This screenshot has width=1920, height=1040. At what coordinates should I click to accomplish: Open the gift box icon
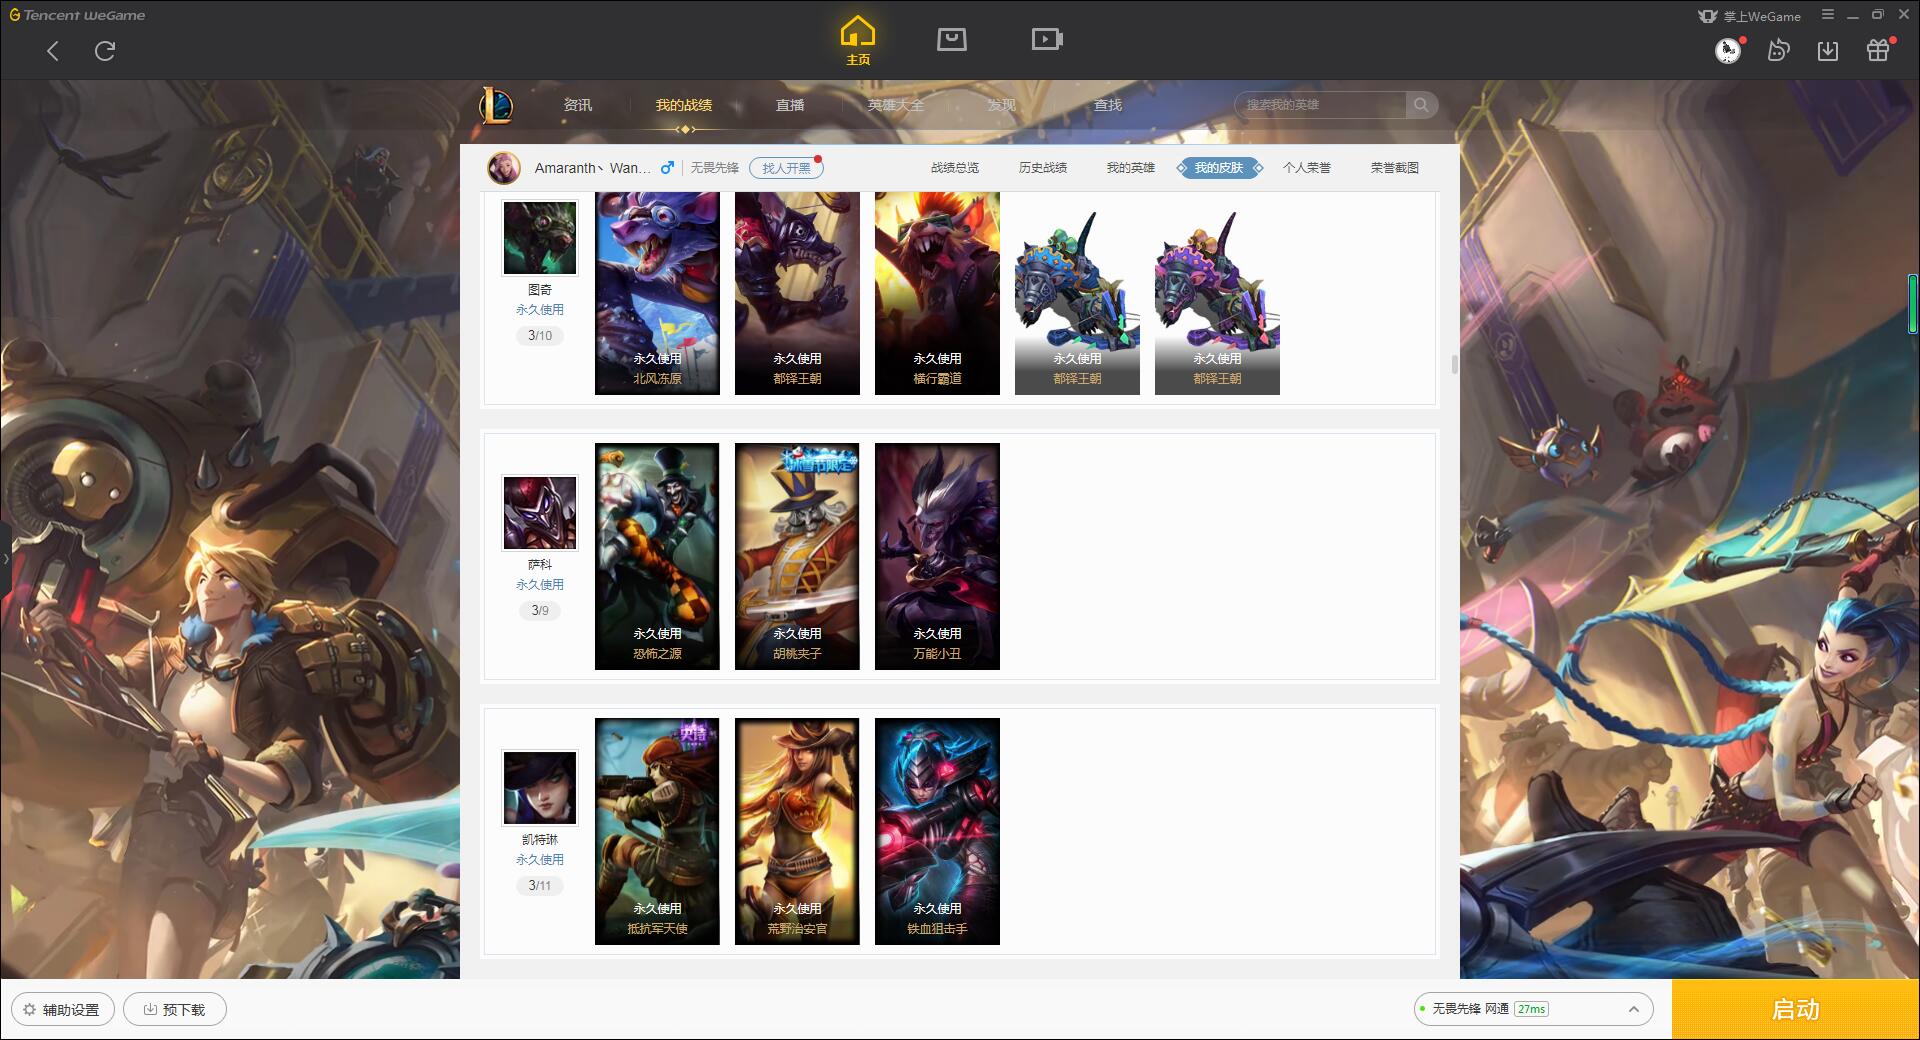pyautogui.click(x=1878, y=50)
